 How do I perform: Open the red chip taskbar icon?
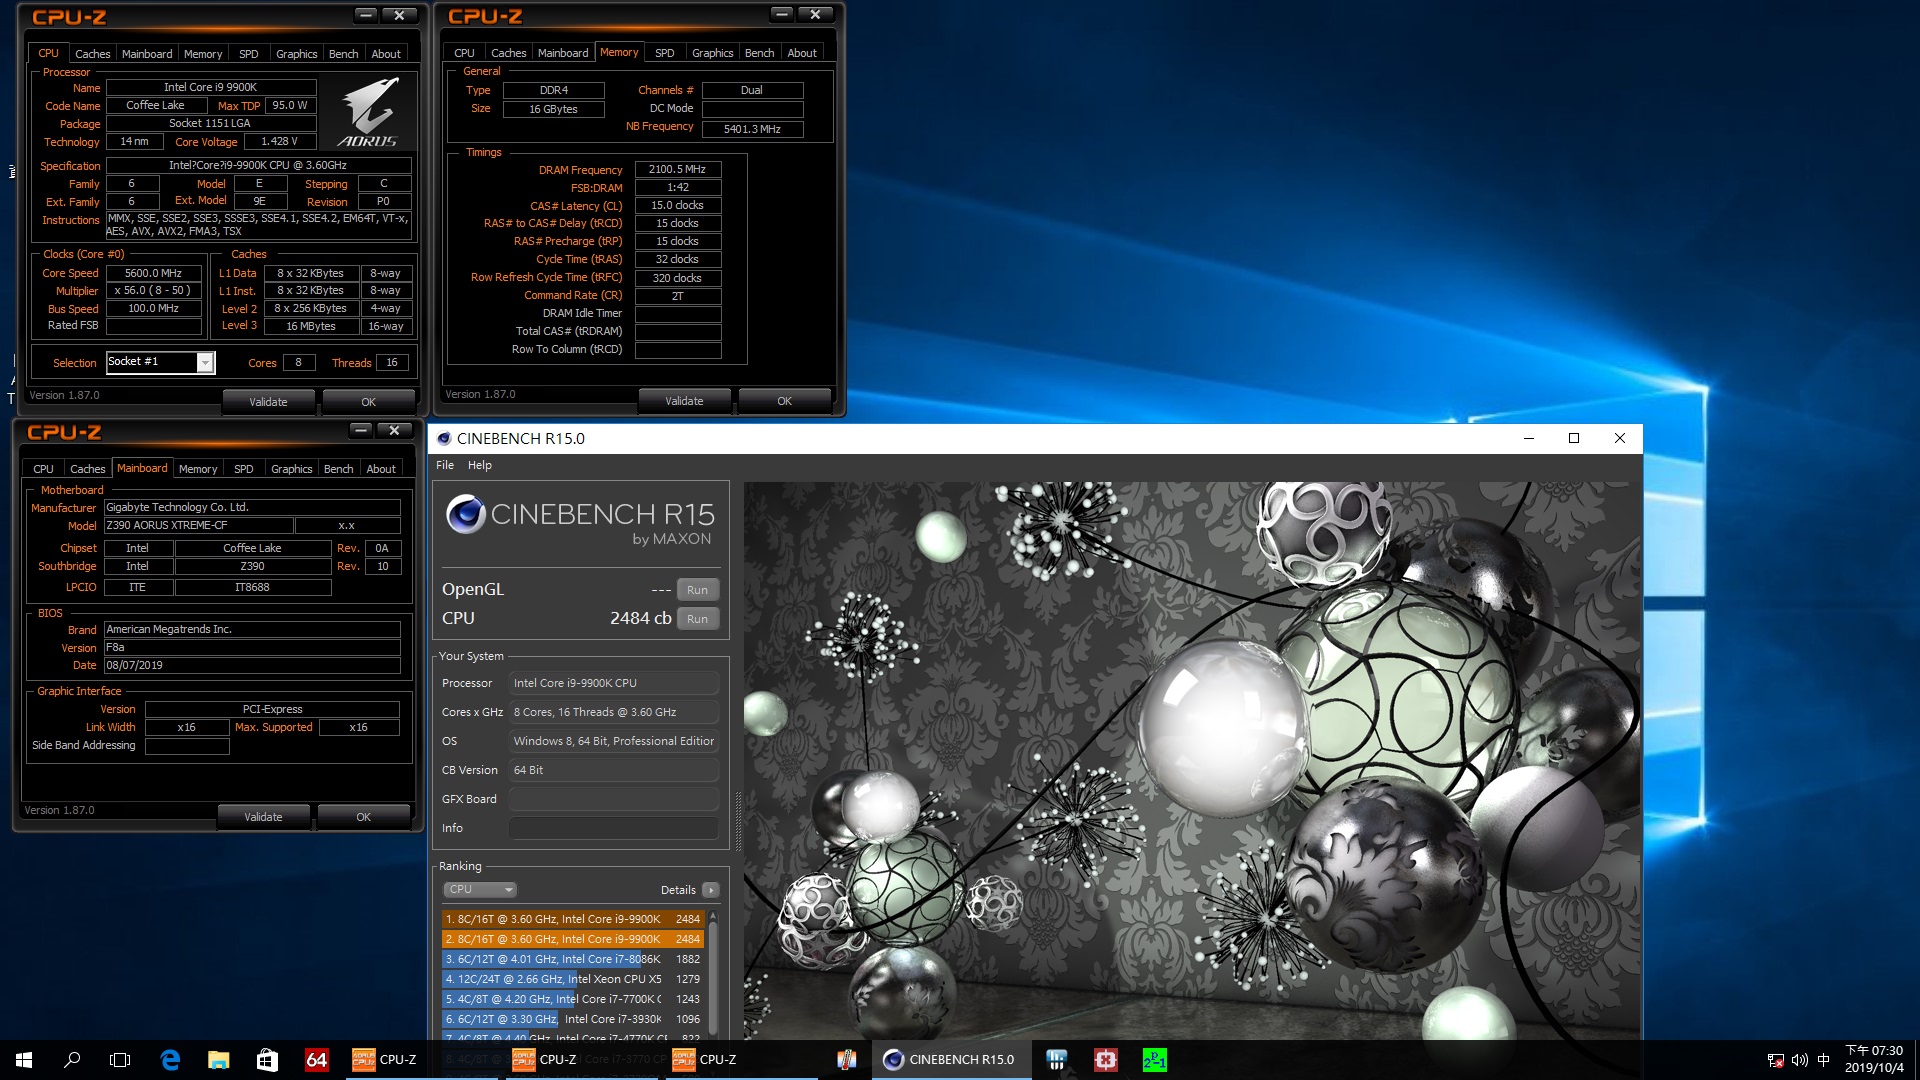tap(1105, 1060)
